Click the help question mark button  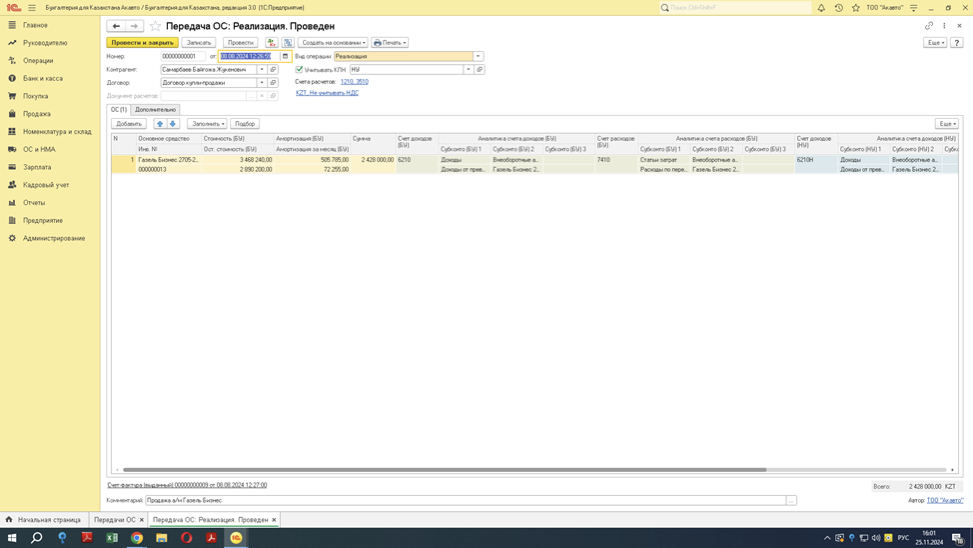[957, 43]
